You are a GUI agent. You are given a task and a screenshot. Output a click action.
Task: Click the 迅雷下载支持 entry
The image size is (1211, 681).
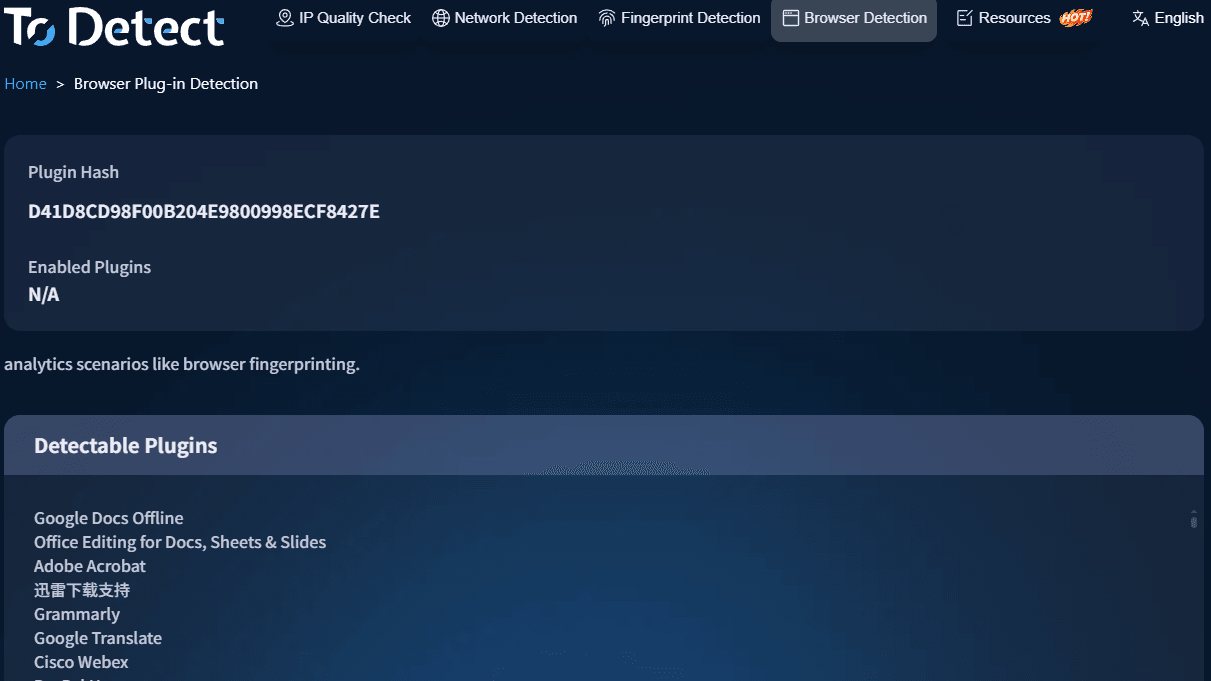point(82,590)
